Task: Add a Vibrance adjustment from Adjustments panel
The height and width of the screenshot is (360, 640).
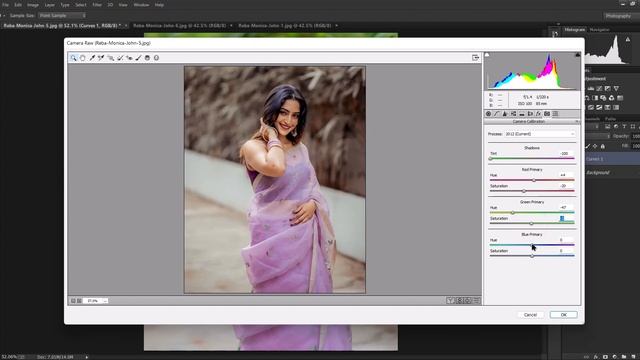Action: 616,89
